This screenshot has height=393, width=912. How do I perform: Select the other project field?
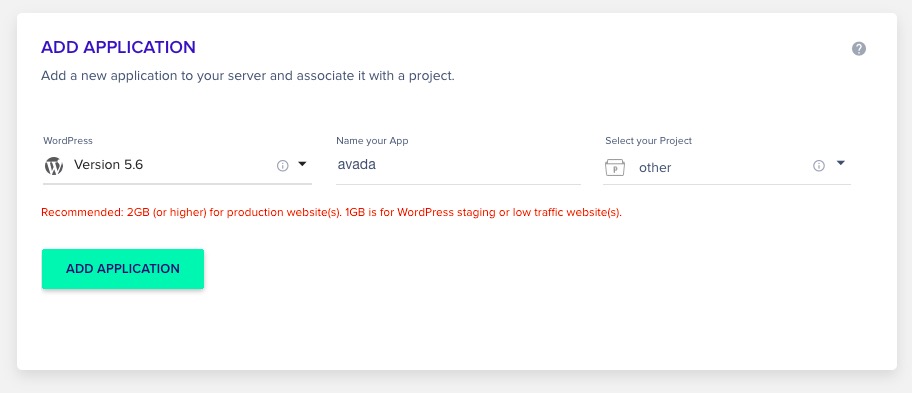[727, 167]
